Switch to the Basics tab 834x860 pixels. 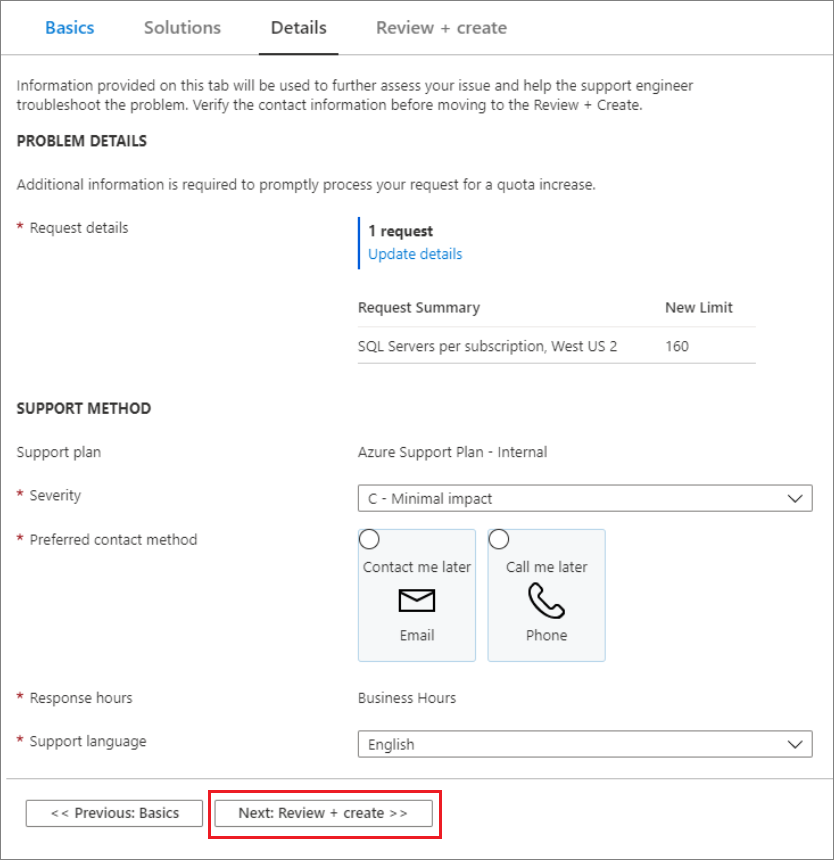pos(70,28)
